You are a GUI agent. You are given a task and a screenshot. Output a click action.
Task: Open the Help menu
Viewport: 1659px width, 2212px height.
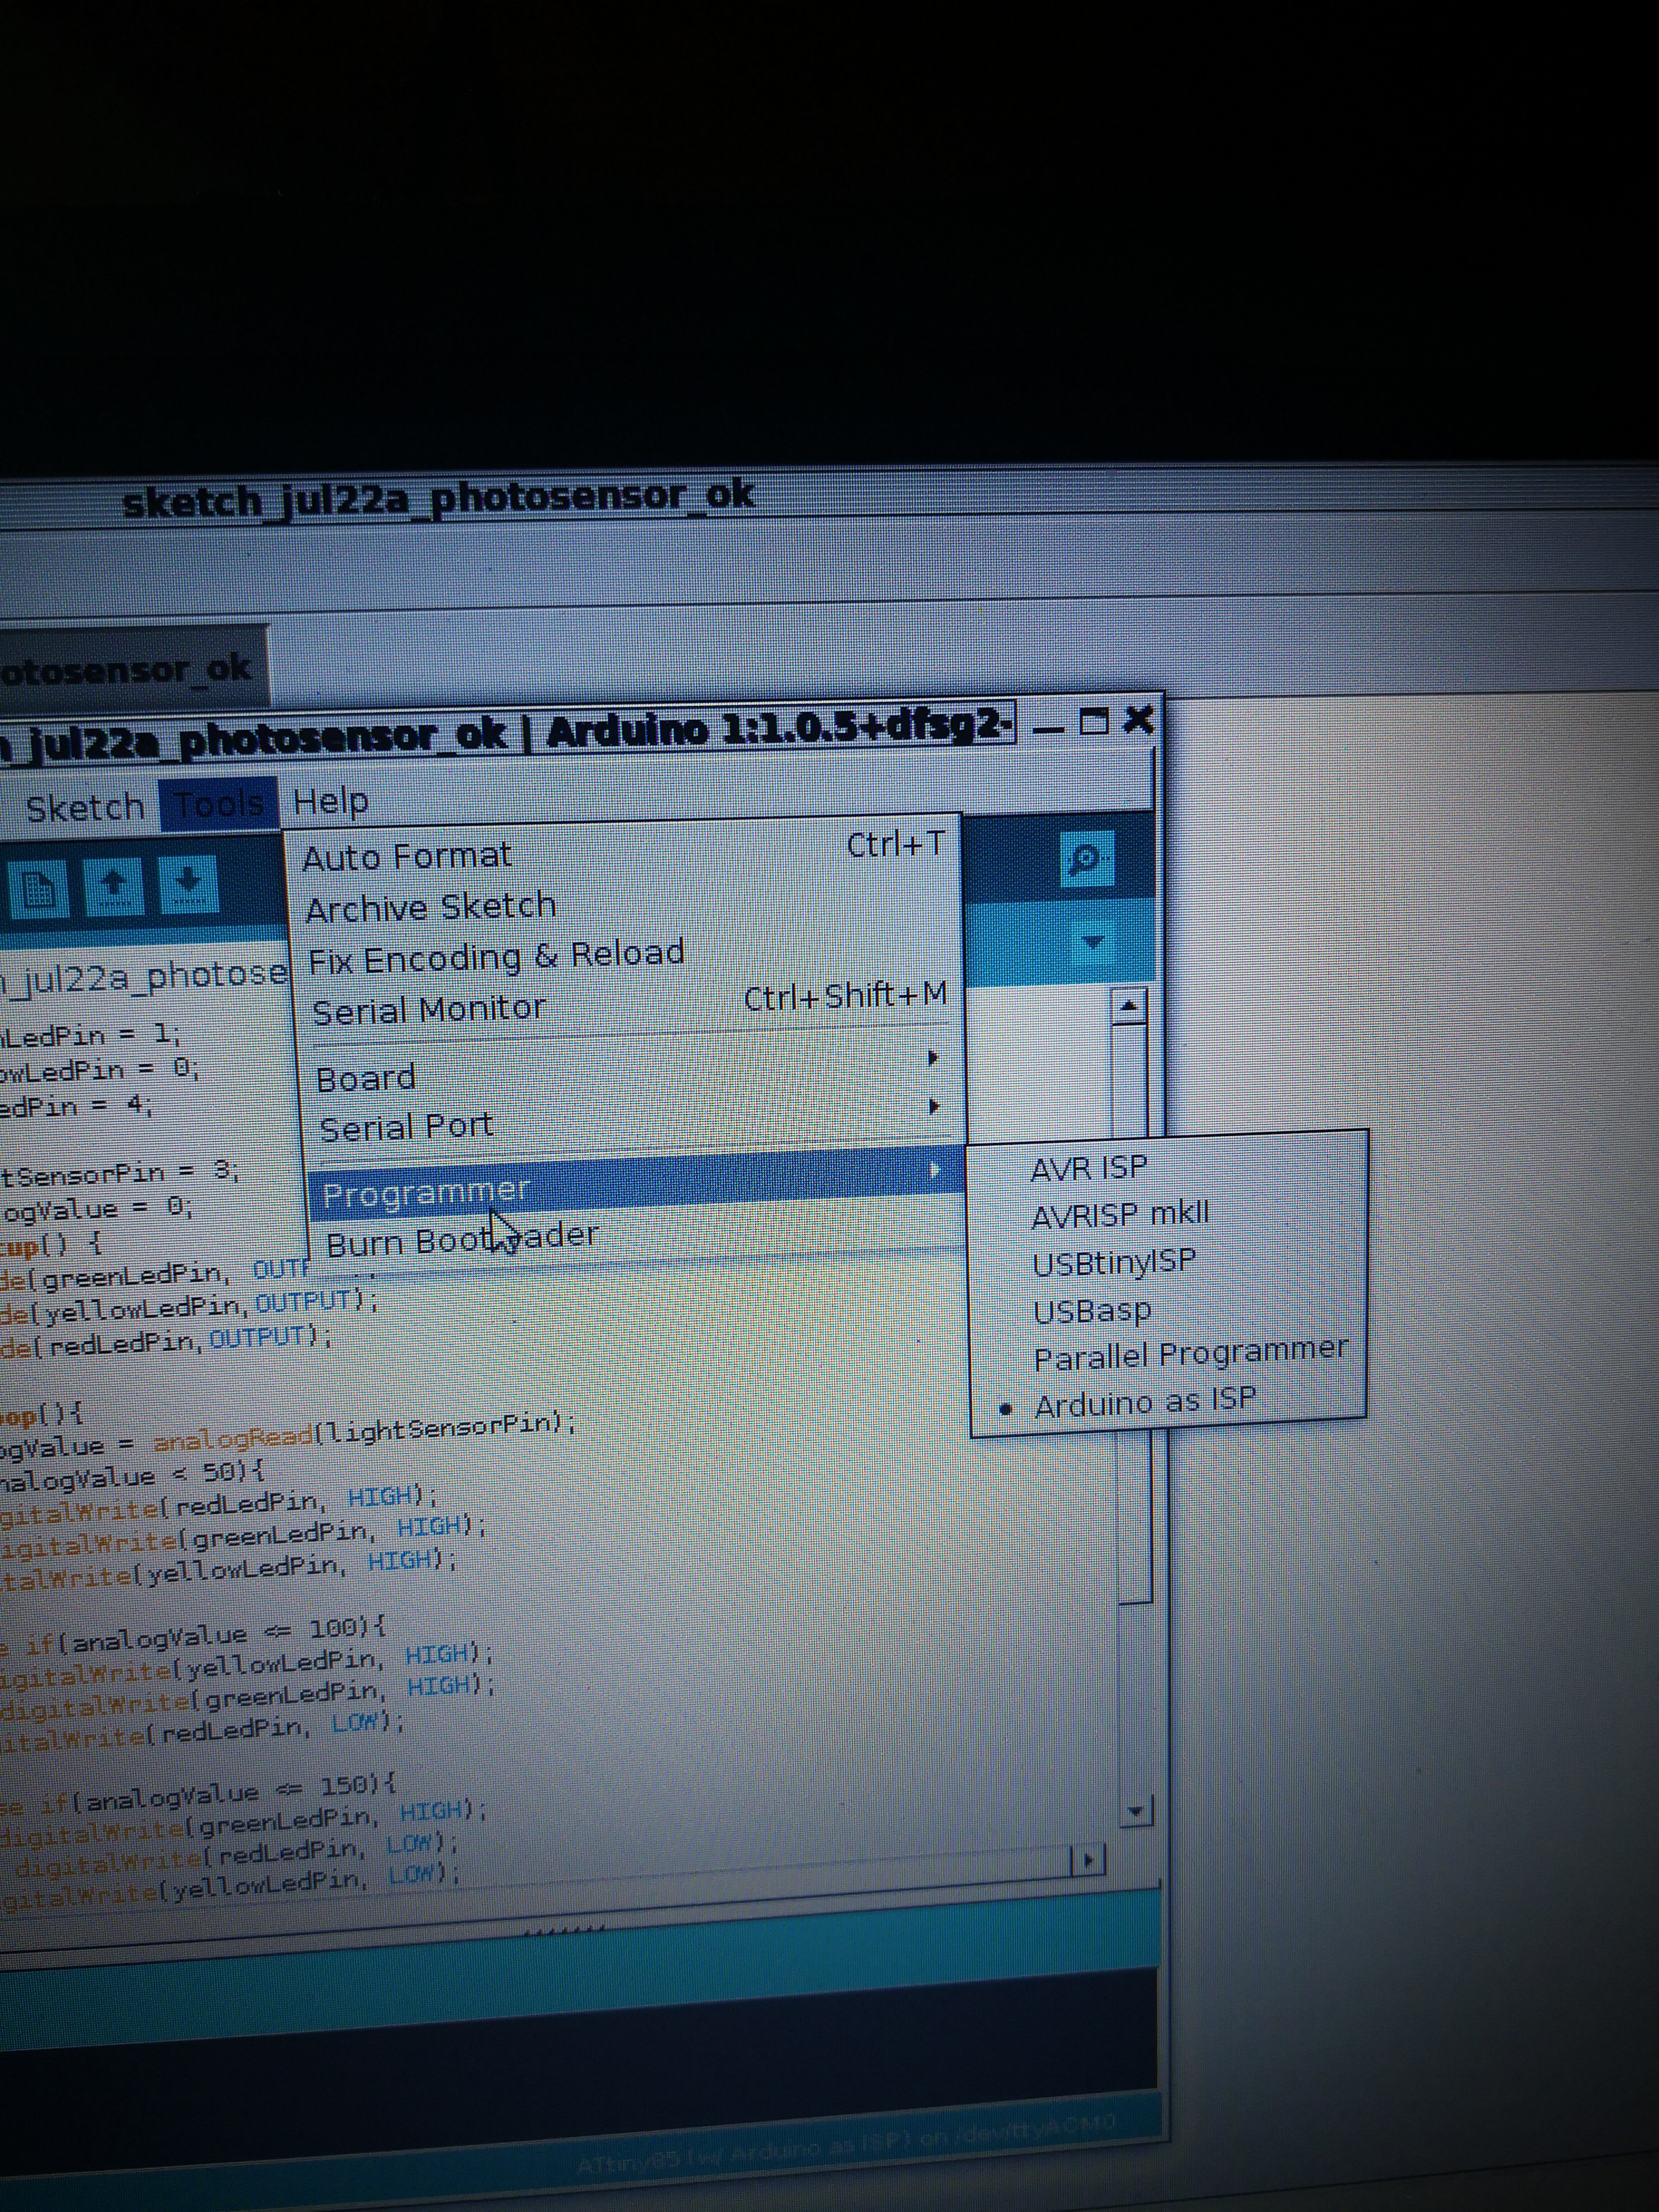[331, 801]
